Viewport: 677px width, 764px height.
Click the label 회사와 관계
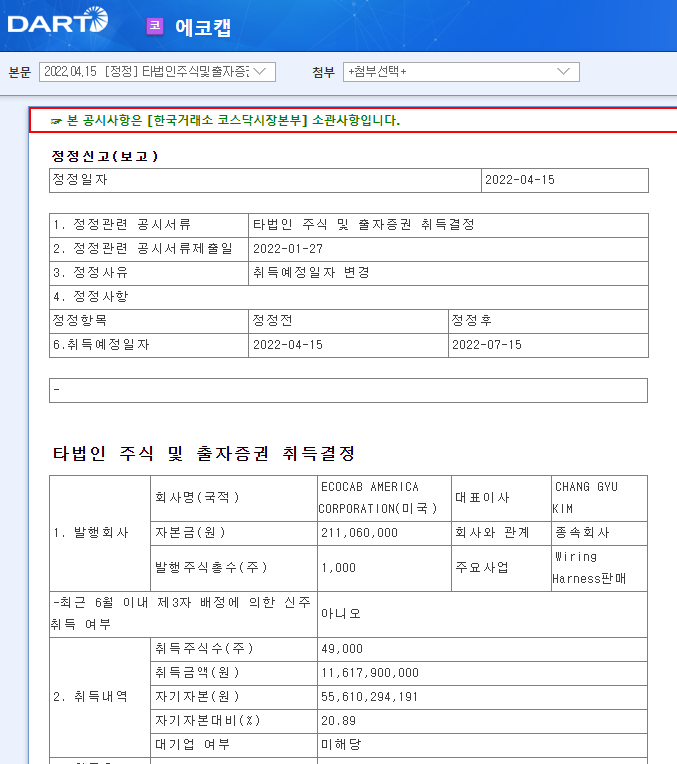492,533
